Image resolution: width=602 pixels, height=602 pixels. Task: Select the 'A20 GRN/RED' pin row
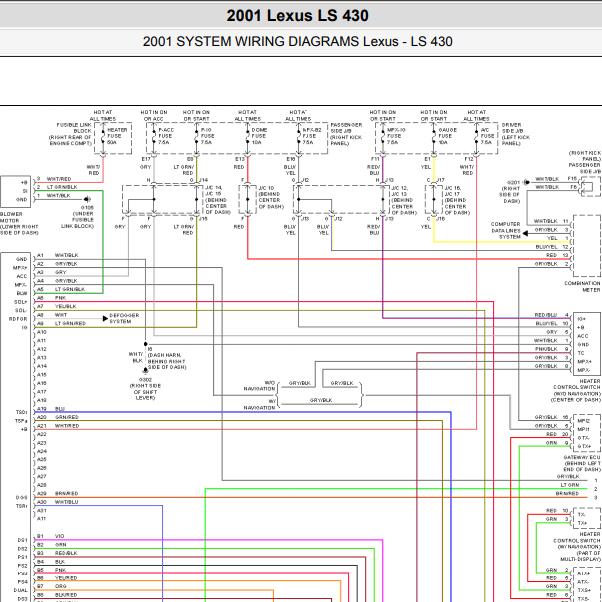point(58,417)
